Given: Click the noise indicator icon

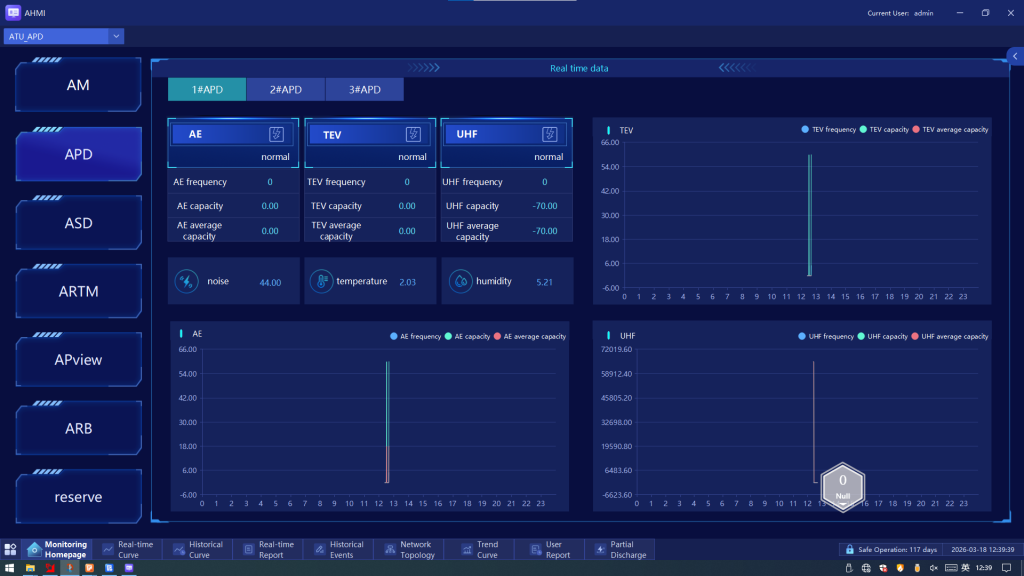Looking at the screenshot, I should [x=185, y=282].
